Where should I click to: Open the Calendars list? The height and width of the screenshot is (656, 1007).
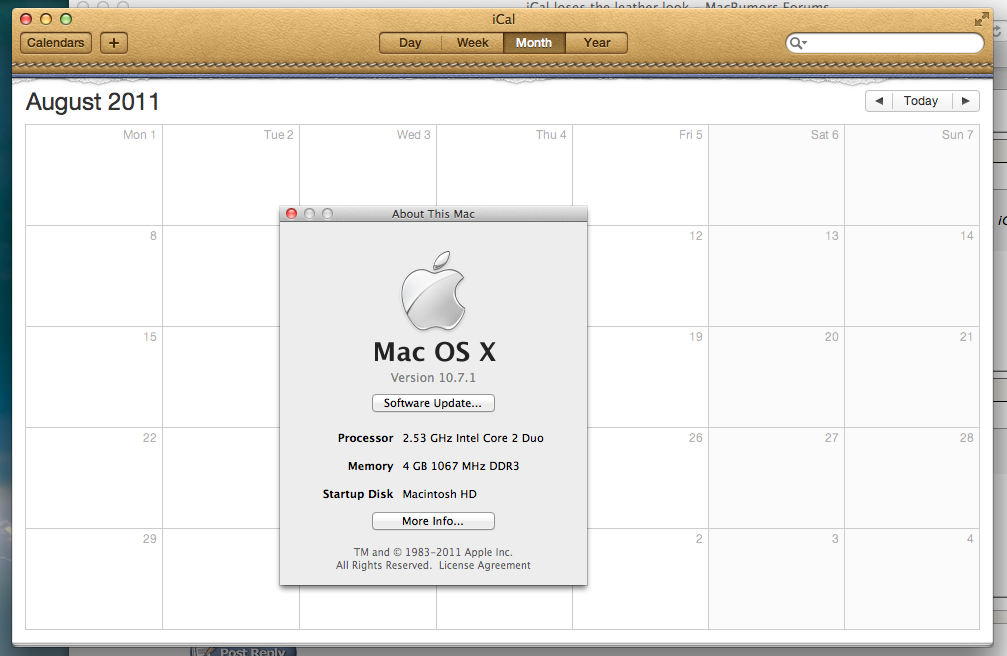(x=56, y=43)
